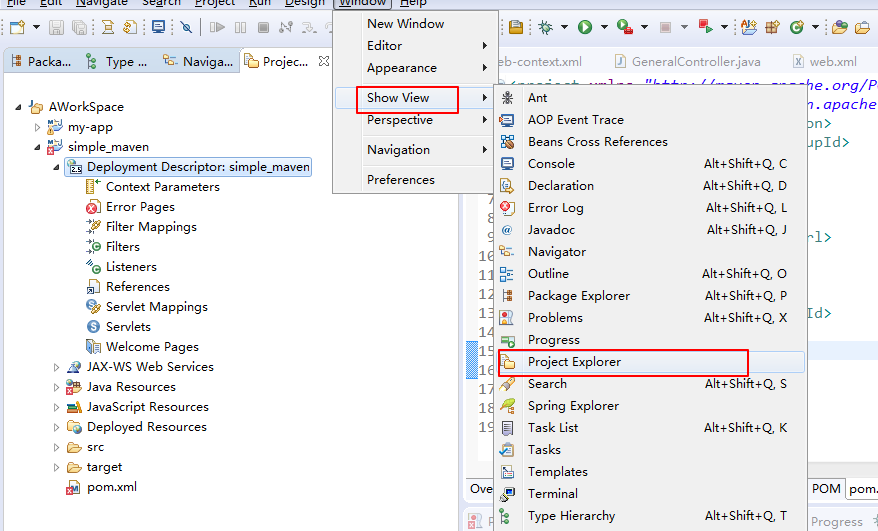
Task: Select Project Explorer in Show View
Action: (x=651, y=362)
